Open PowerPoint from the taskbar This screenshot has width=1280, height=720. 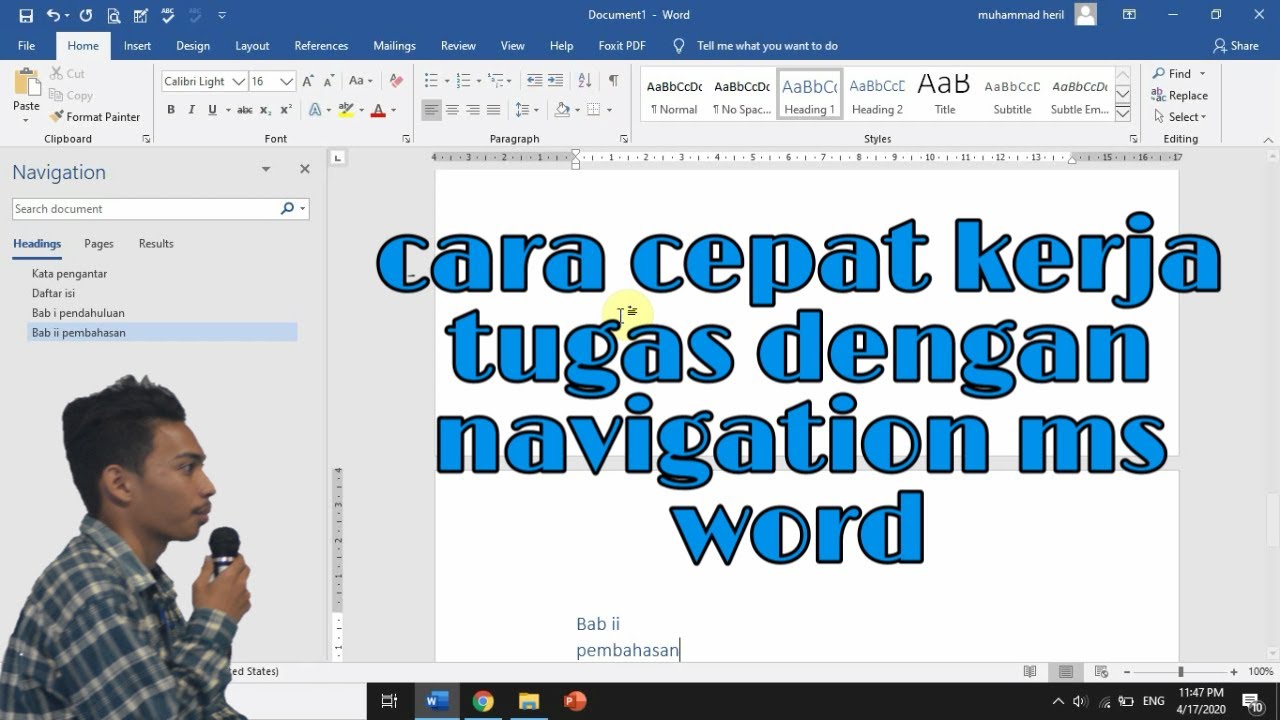[575, 701]
